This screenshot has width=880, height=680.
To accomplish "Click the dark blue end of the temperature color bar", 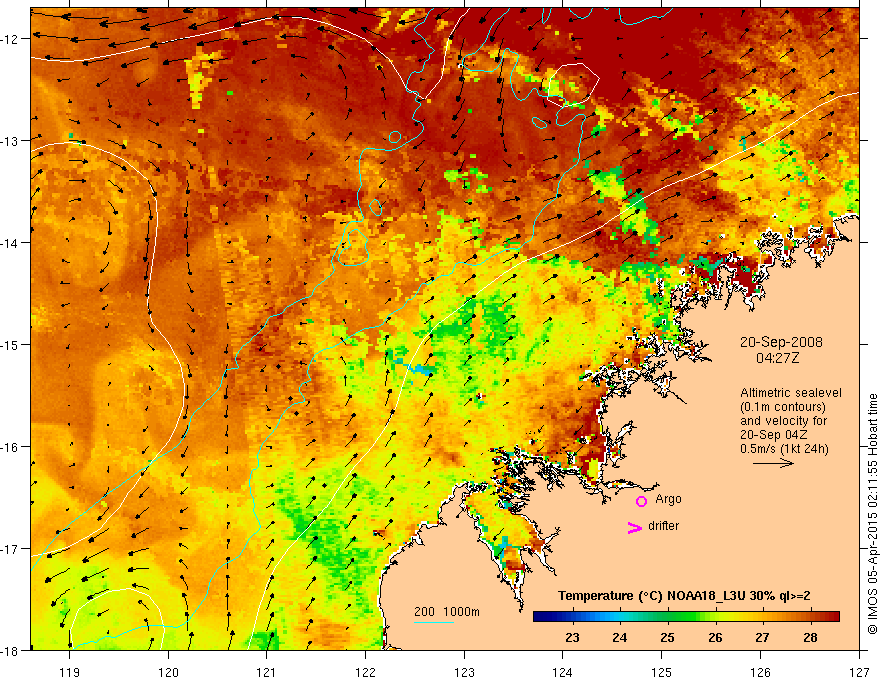I will [x=539, y=617].
